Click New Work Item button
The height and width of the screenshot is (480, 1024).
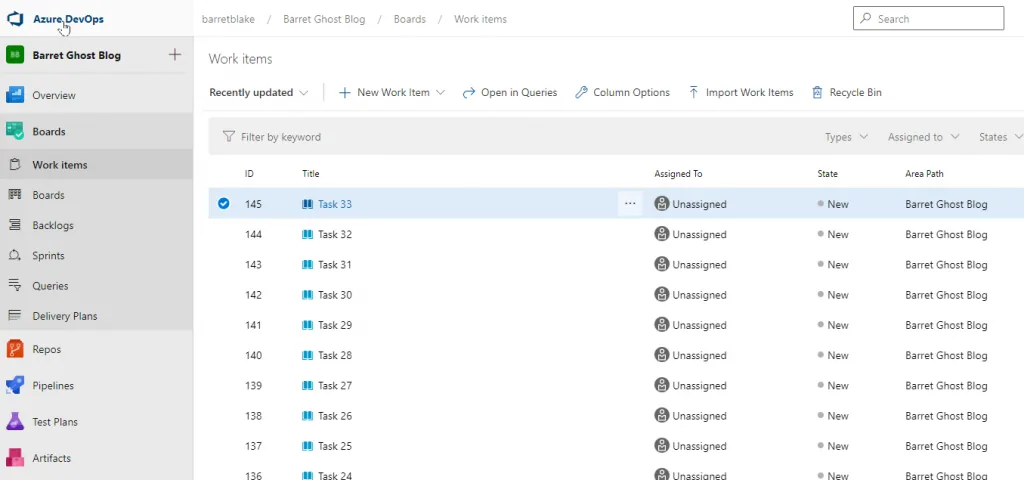tap(384, 93)
